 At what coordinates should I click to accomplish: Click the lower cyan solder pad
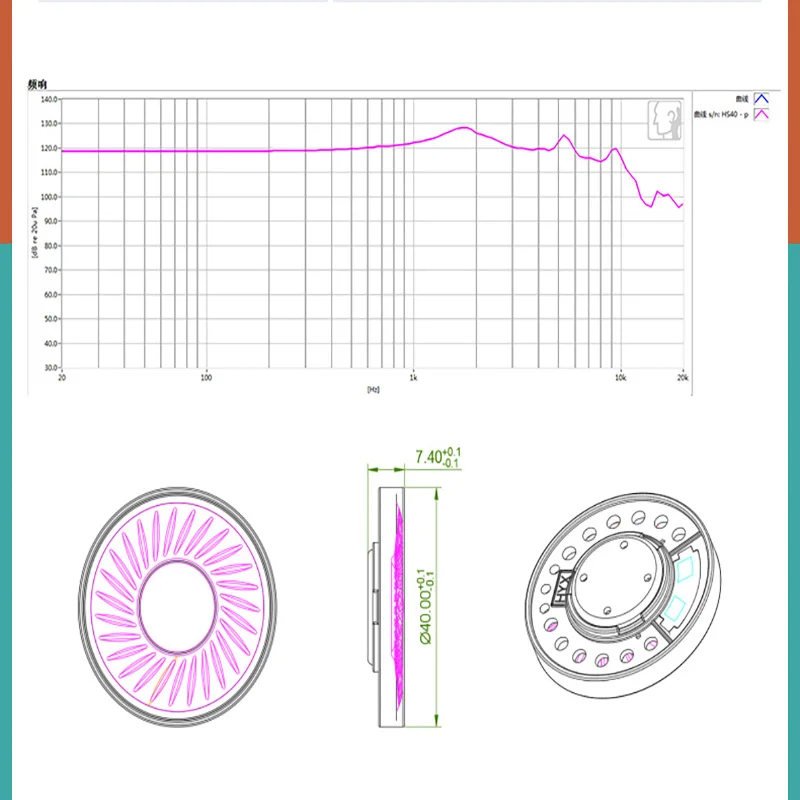coord(674,609)
